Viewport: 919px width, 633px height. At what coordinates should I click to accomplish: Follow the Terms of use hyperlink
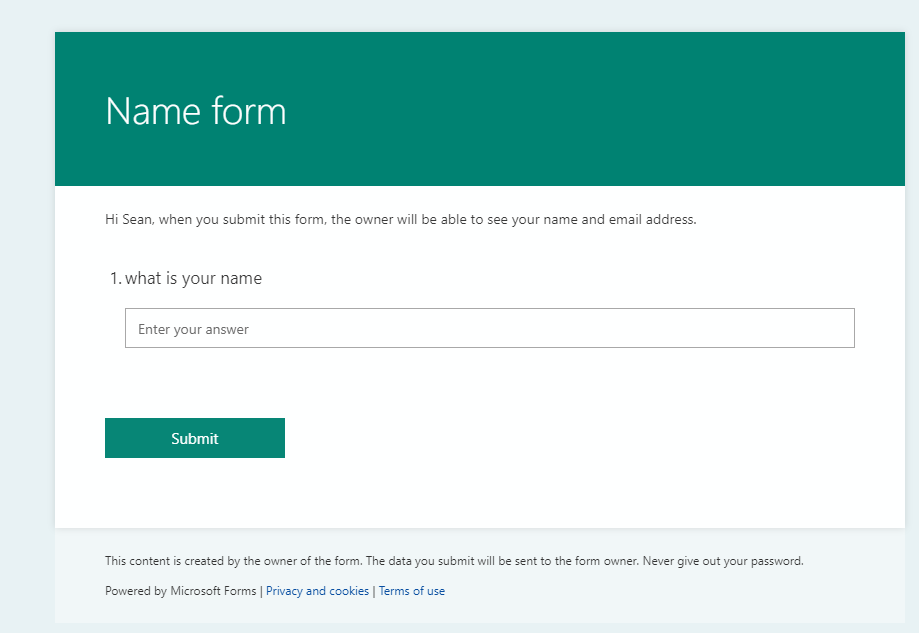(x=411, y=590)
